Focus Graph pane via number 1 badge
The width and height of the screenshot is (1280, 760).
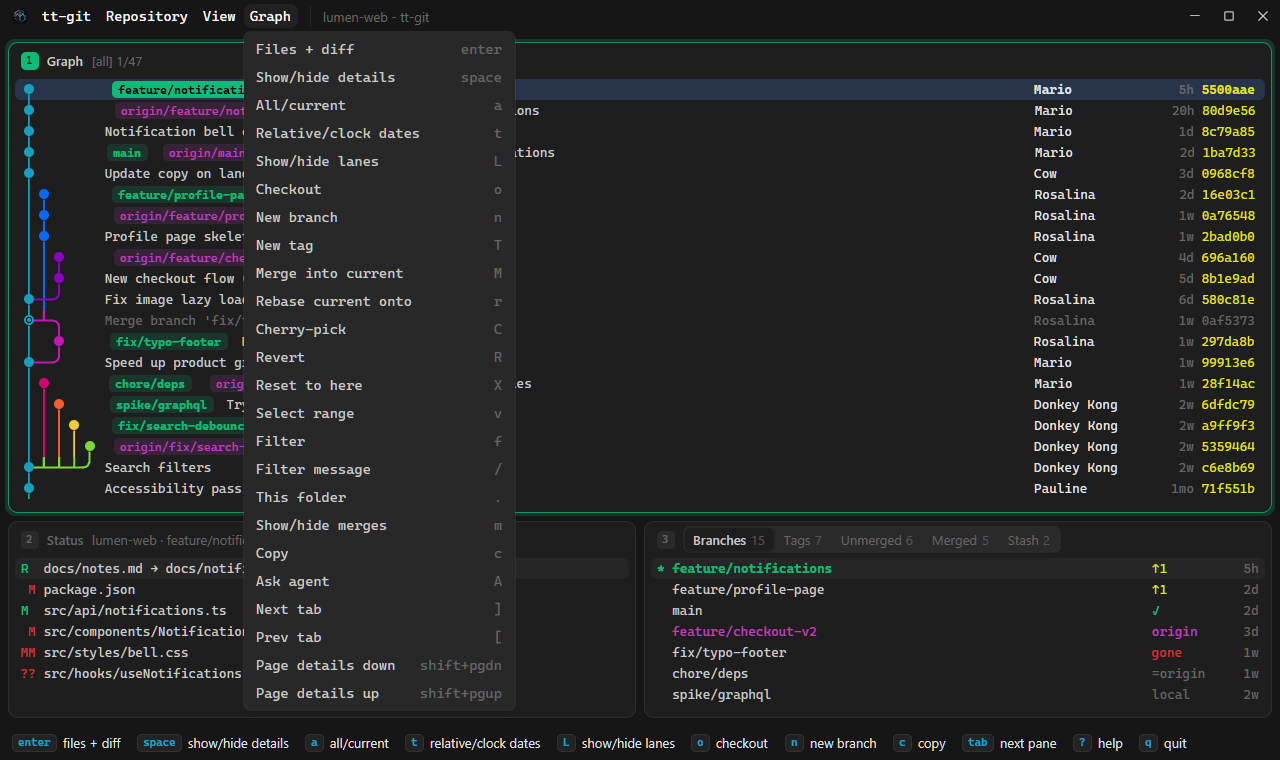click(x=29, y=61)
